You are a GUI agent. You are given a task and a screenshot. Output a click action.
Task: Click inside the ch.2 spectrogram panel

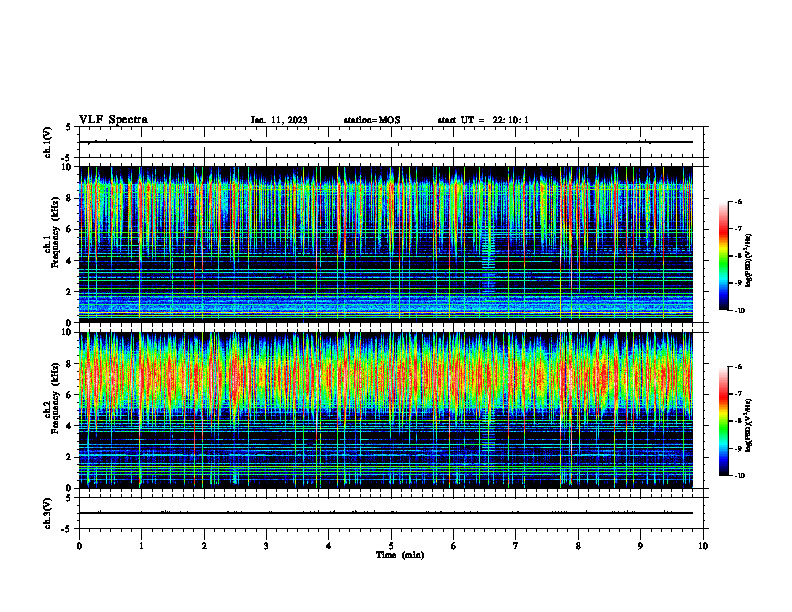(x=386, y=410)
